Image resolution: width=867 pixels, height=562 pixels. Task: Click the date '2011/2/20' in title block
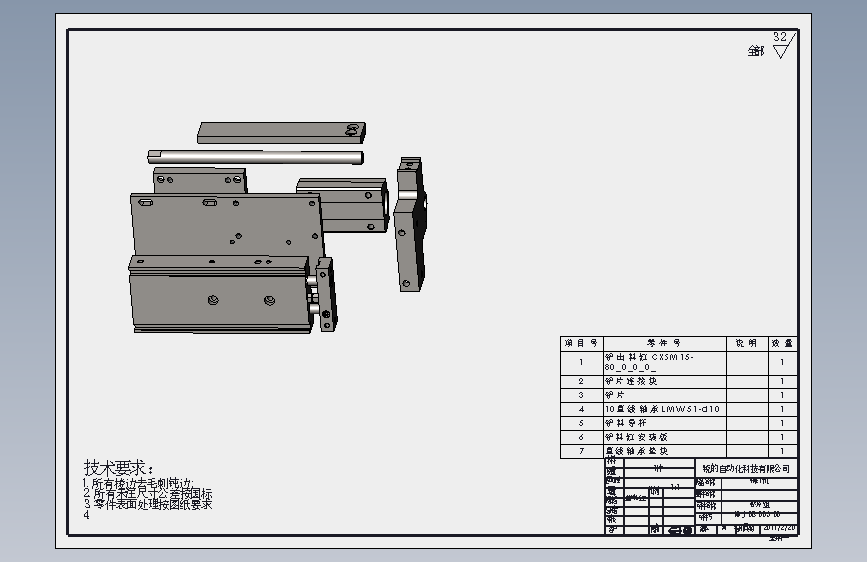pyautogui.click(x=780, y=528)
